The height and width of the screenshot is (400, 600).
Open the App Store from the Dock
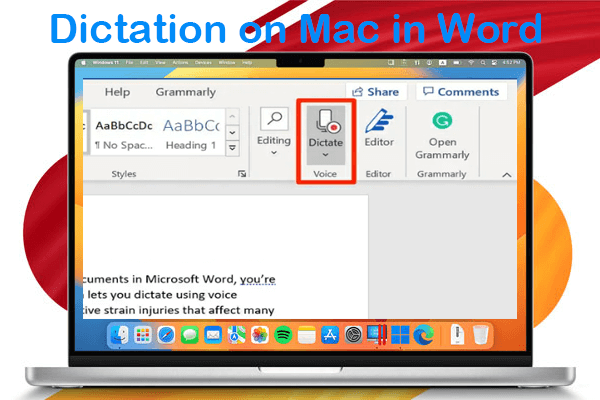tap(330, 335)
